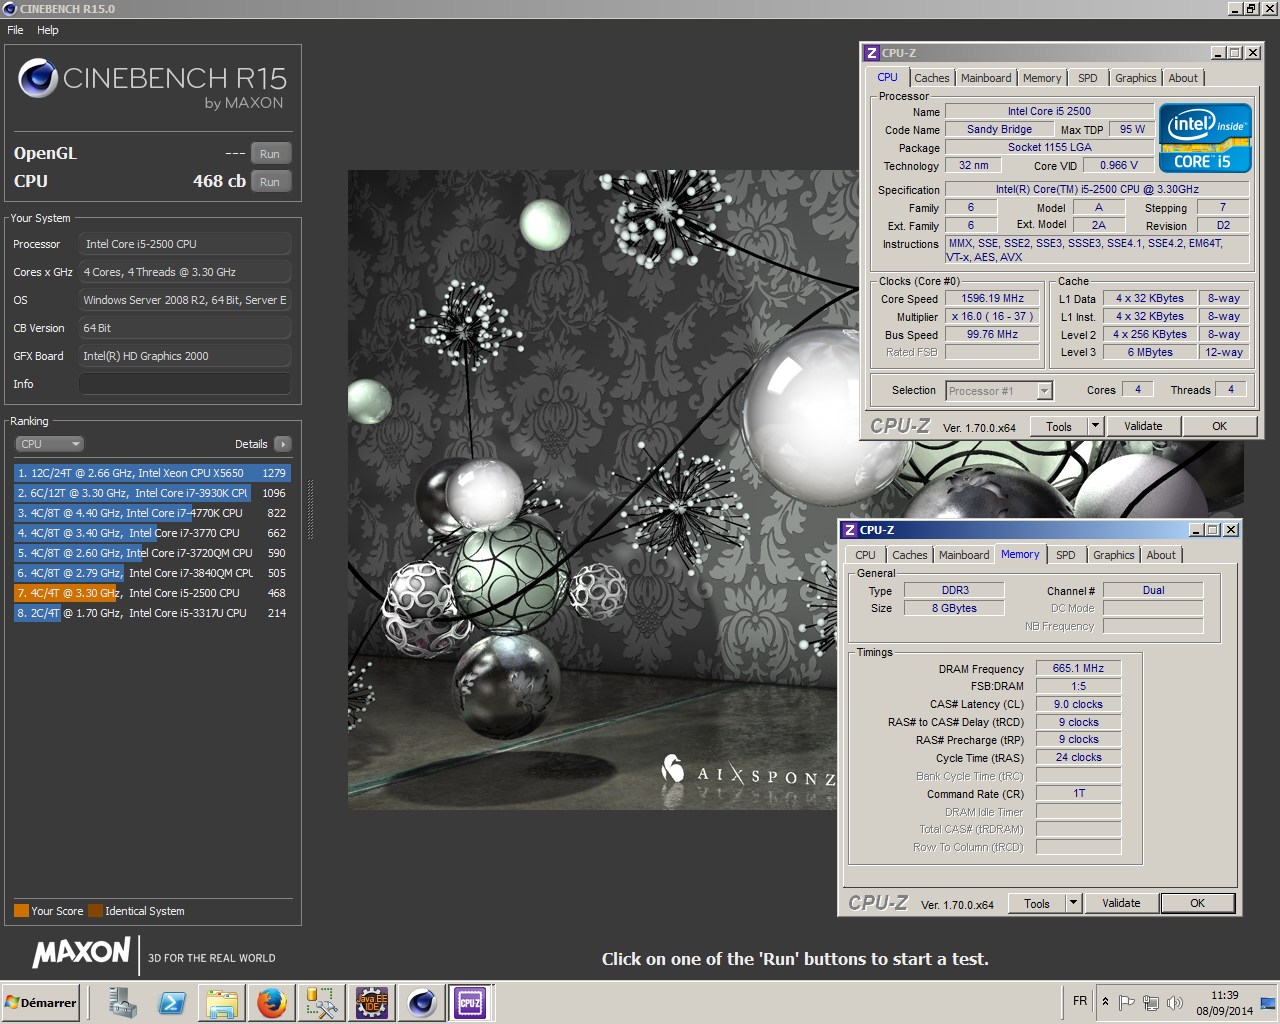Open the File menu in Cinebench
Screen dimensions: 1280x1024
15,30
